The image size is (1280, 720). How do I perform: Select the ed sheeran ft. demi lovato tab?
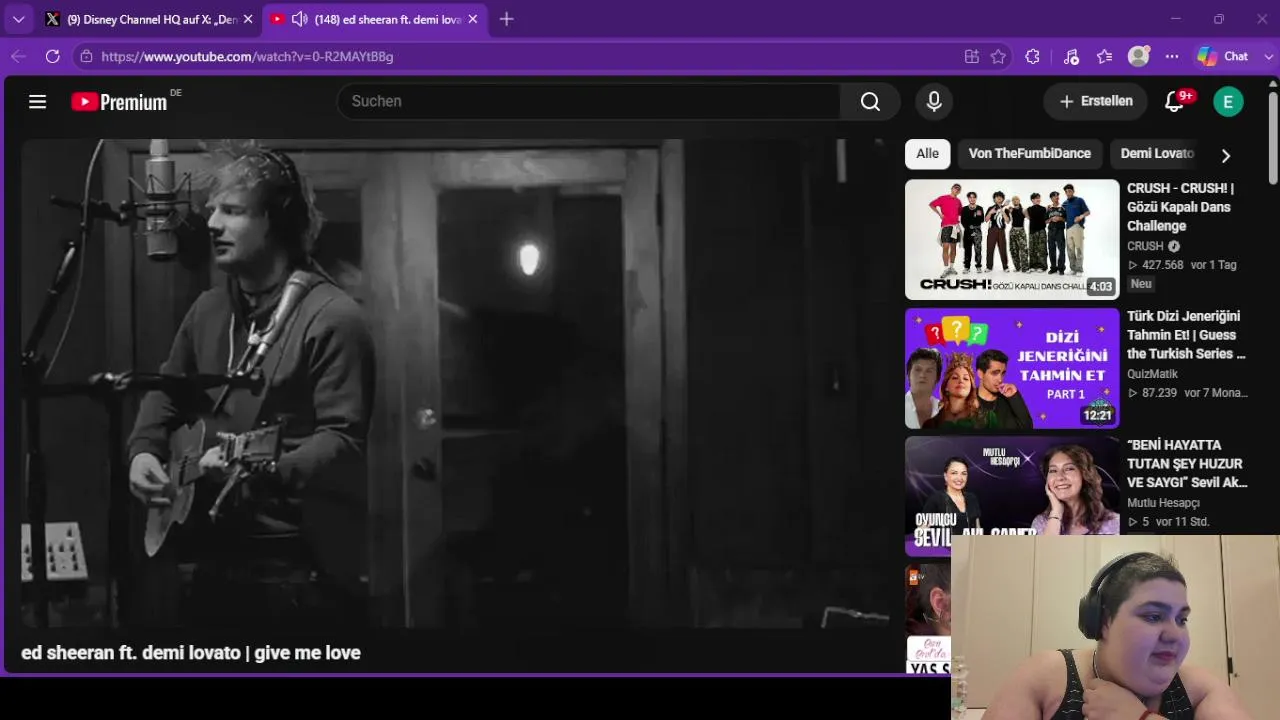tap(375, 19)
